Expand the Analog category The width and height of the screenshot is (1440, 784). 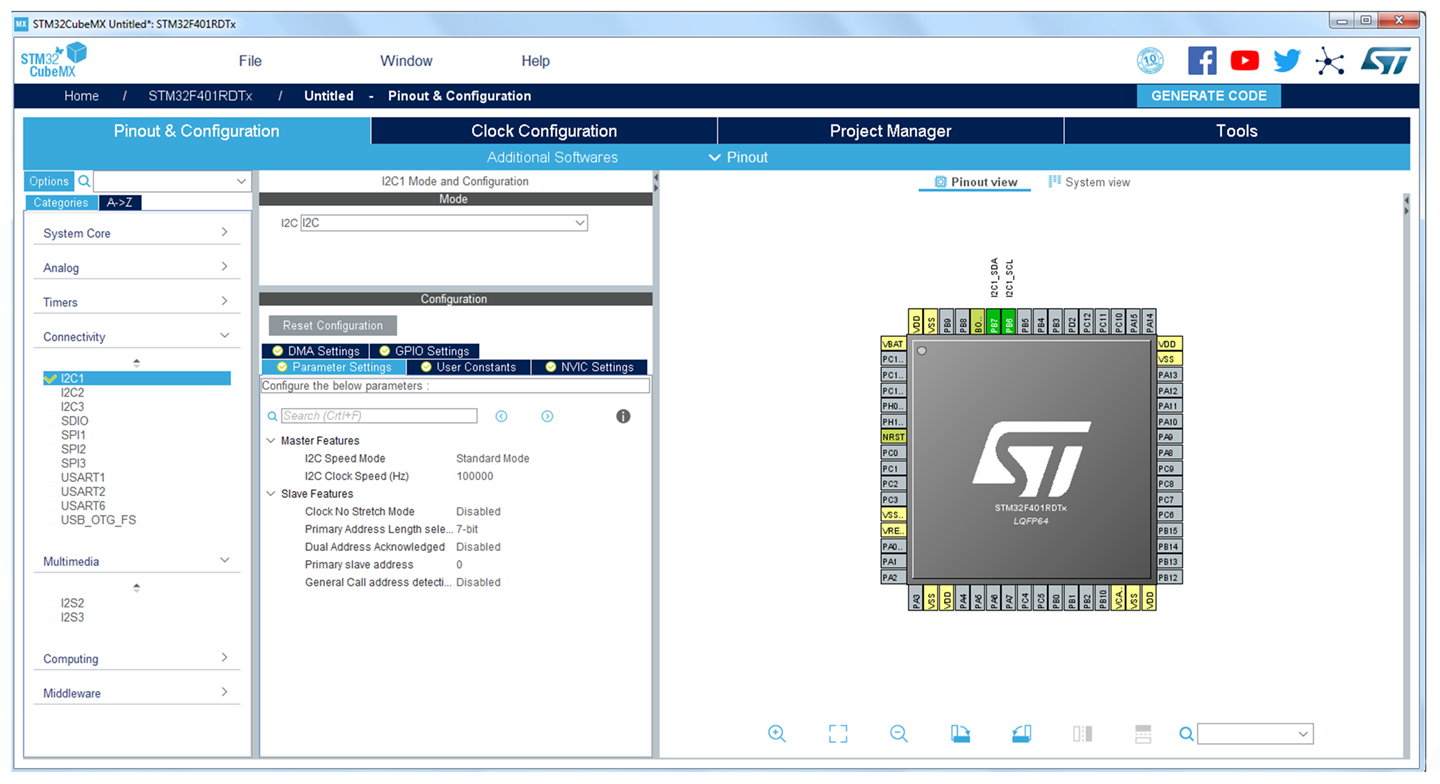[x=137, y=267]
